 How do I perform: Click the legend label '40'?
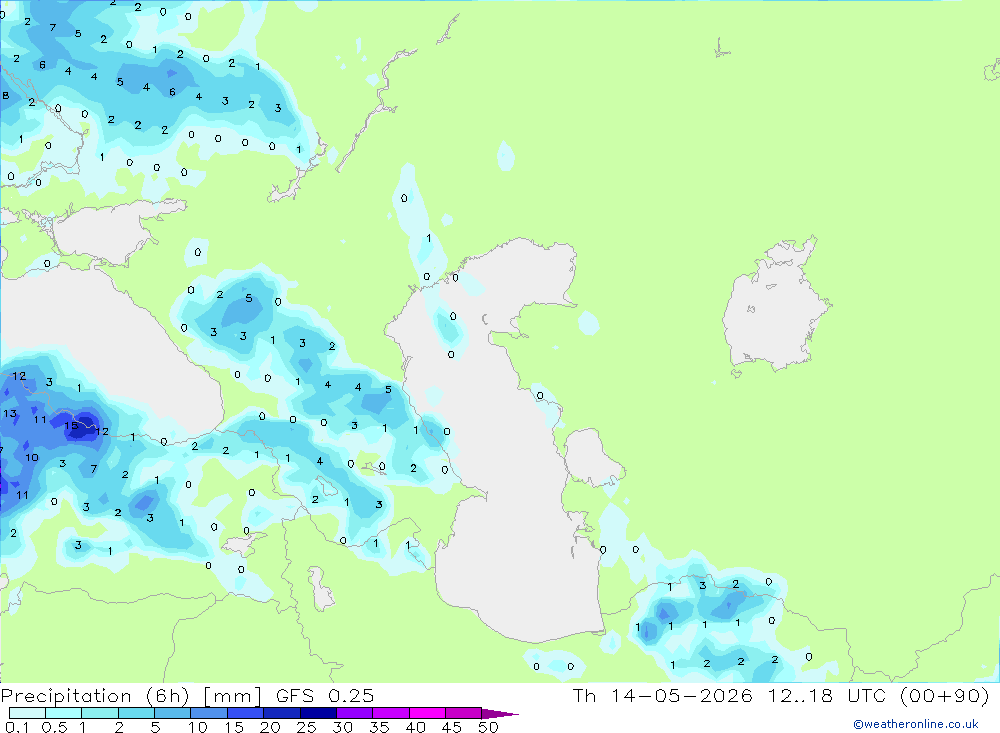(x=415, y=727)
